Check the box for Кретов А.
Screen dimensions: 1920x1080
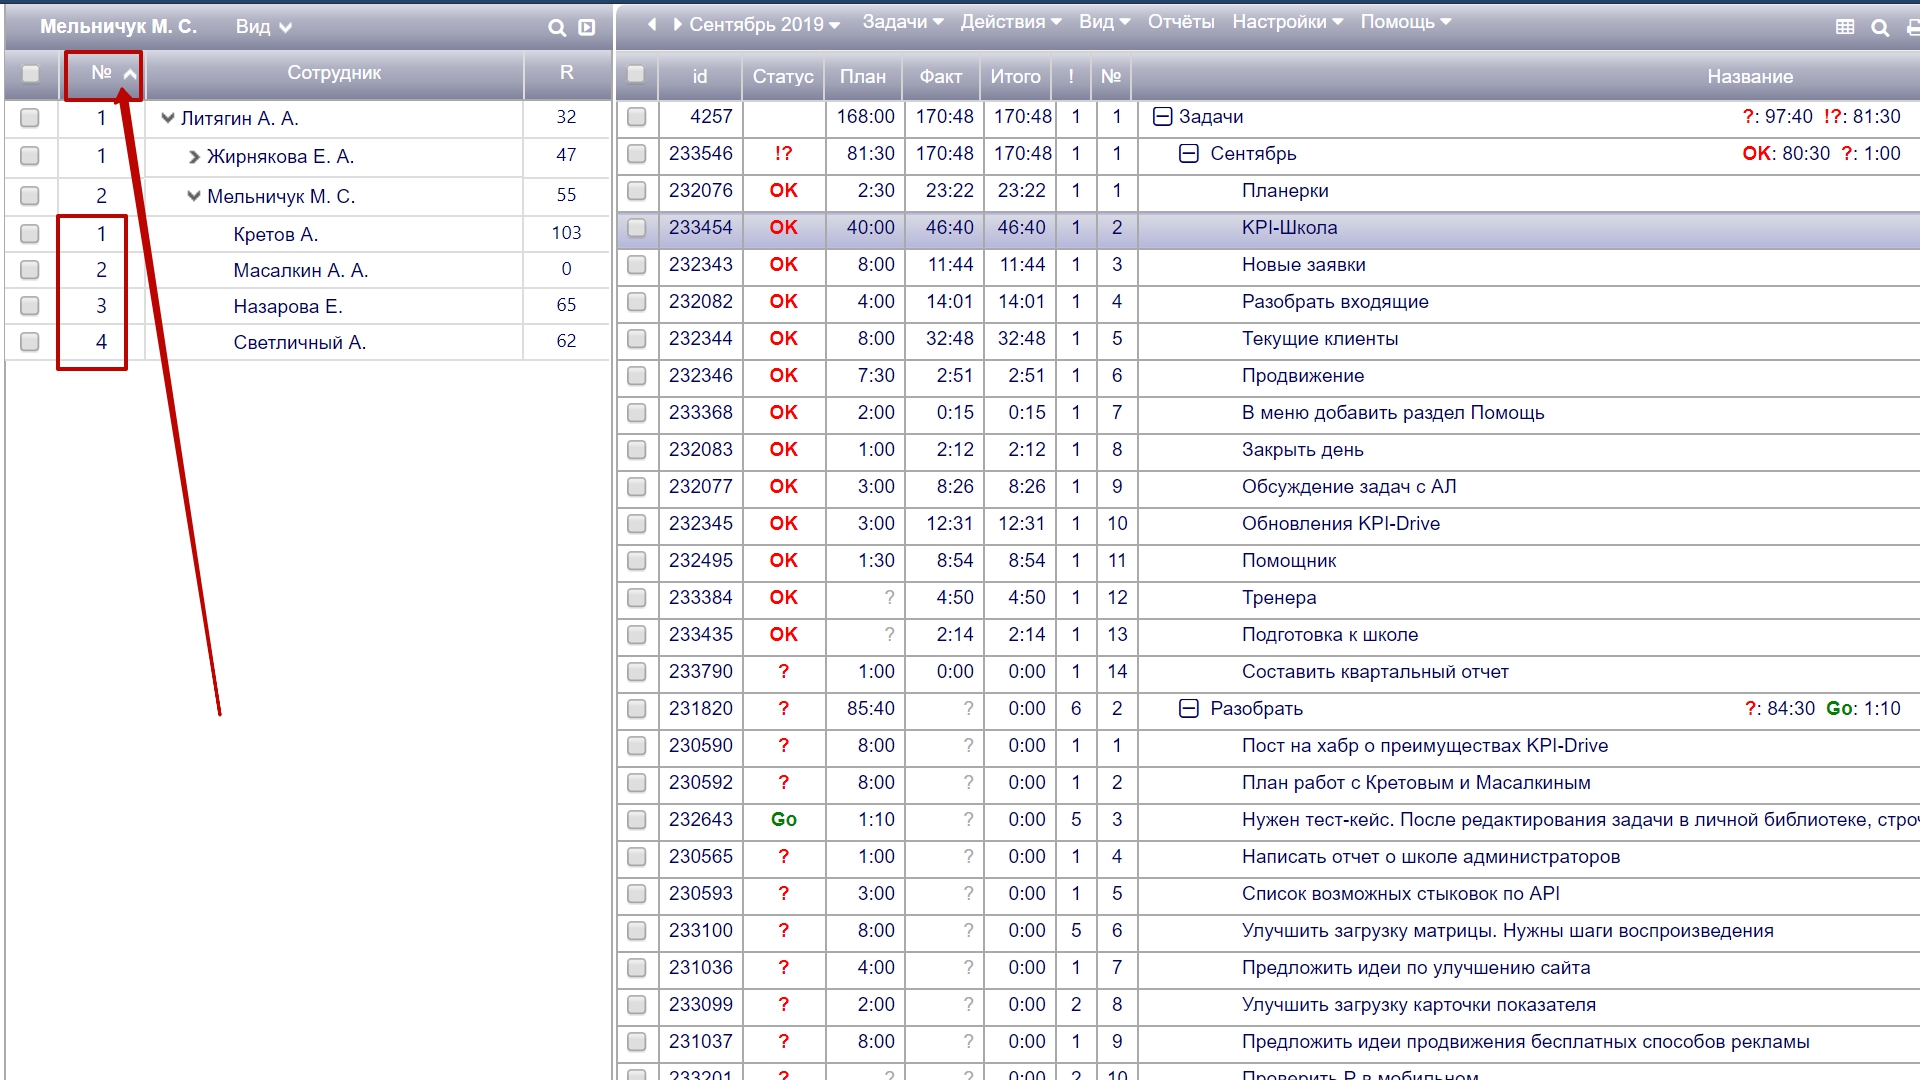[30, 234]
